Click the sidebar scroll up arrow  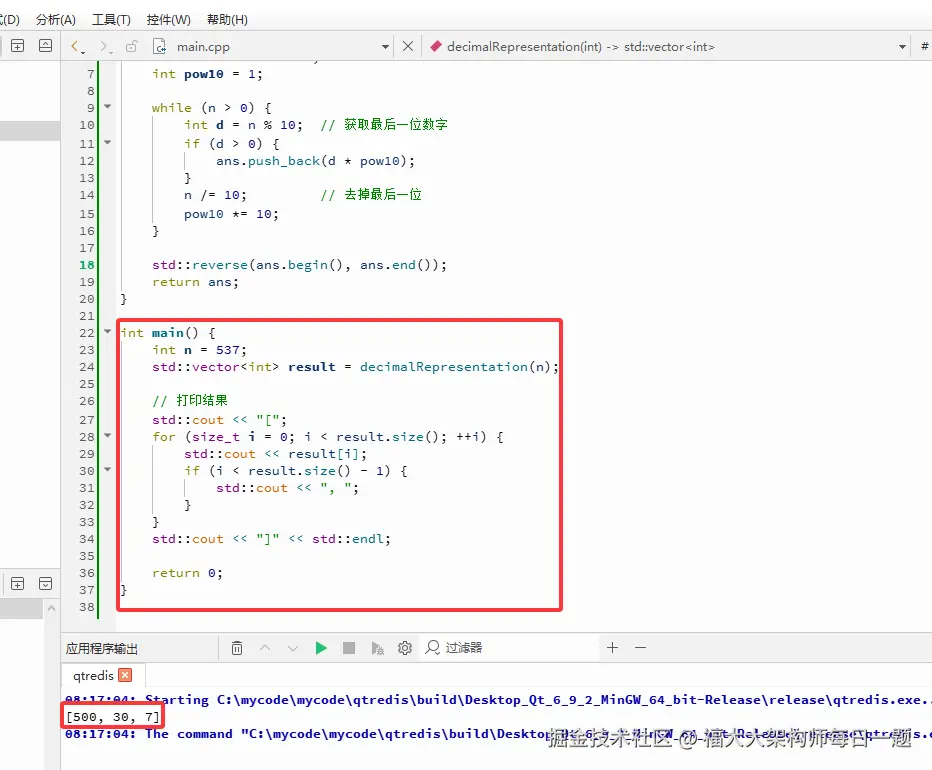tap(51, 608)
